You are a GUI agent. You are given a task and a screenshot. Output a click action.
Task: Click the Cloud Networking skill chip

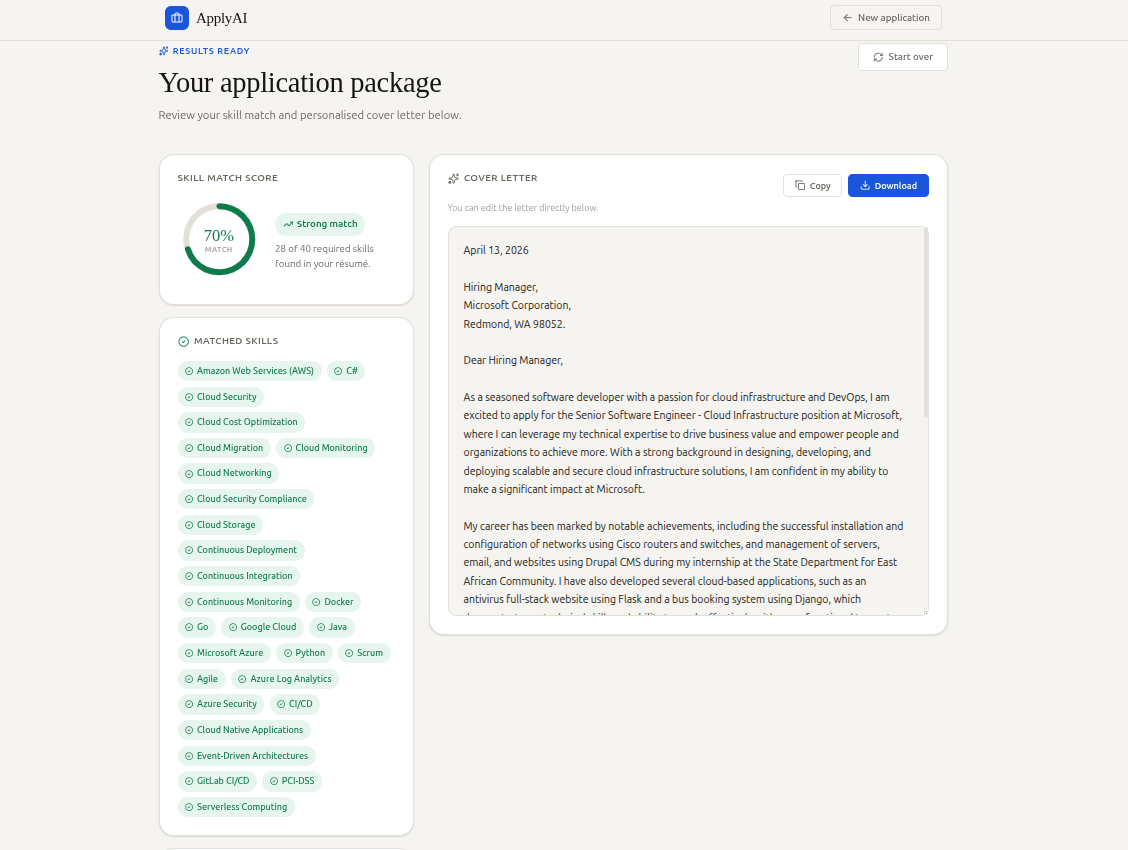(x=228, y=473)
